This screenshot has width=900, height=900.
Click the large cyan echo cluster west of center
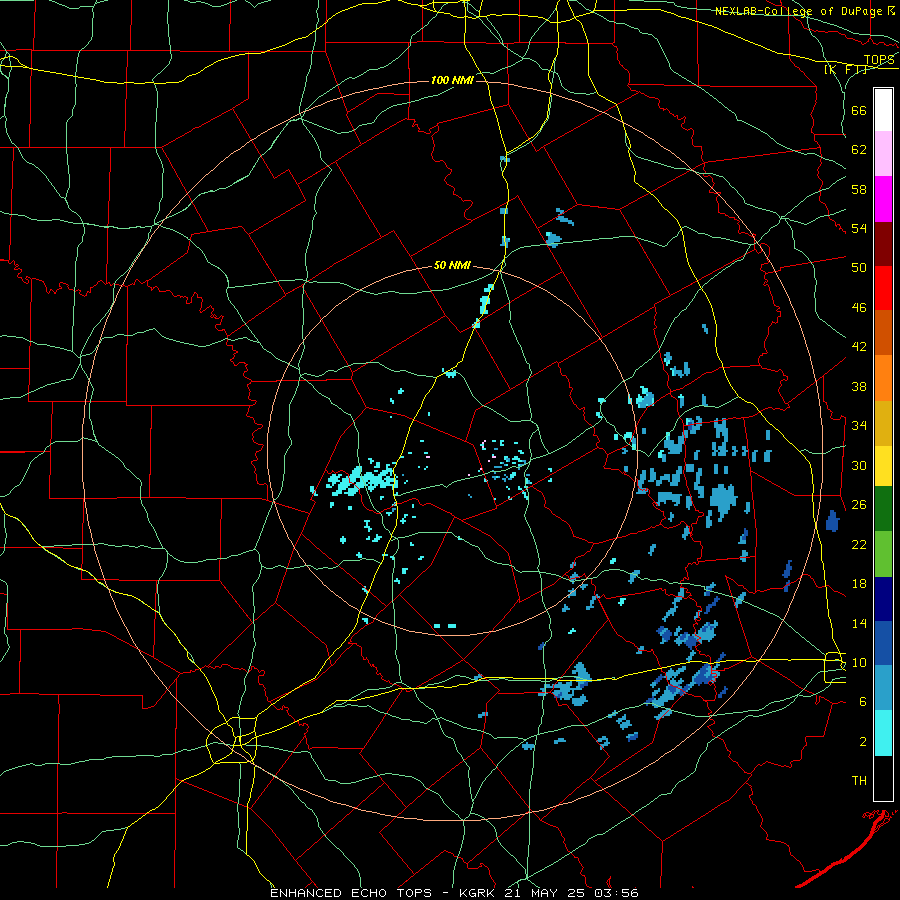coord(363,479)
